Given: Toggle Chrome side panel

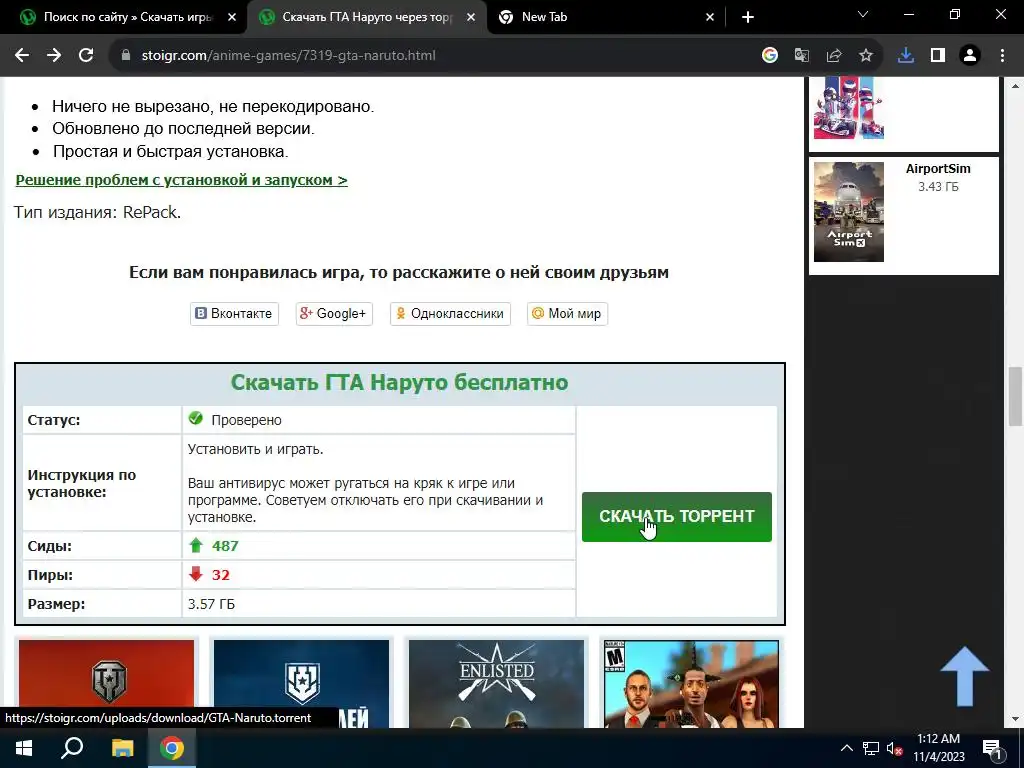Looking at the screenshot, I should (938, 56).
